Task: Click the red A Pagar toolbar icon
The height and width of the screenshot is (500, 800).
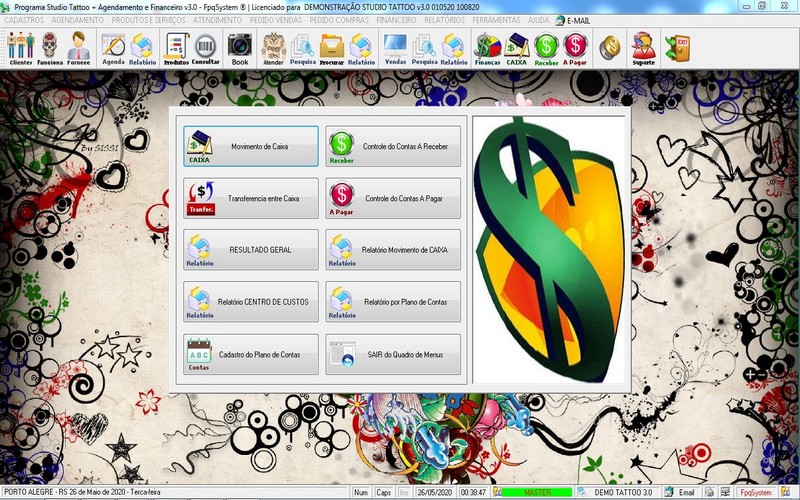Action: [x=575, y=48]
